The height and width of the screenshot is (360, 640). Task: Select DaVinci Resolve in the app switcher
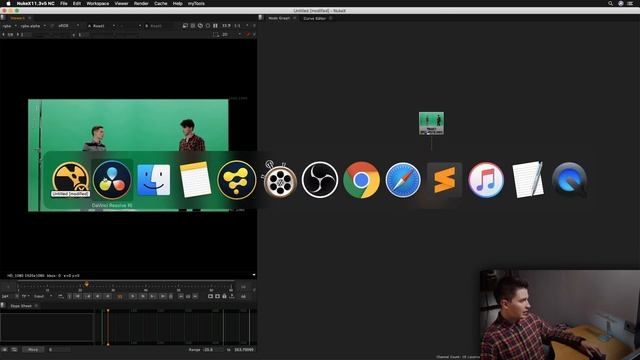click(x=112, y=180)
